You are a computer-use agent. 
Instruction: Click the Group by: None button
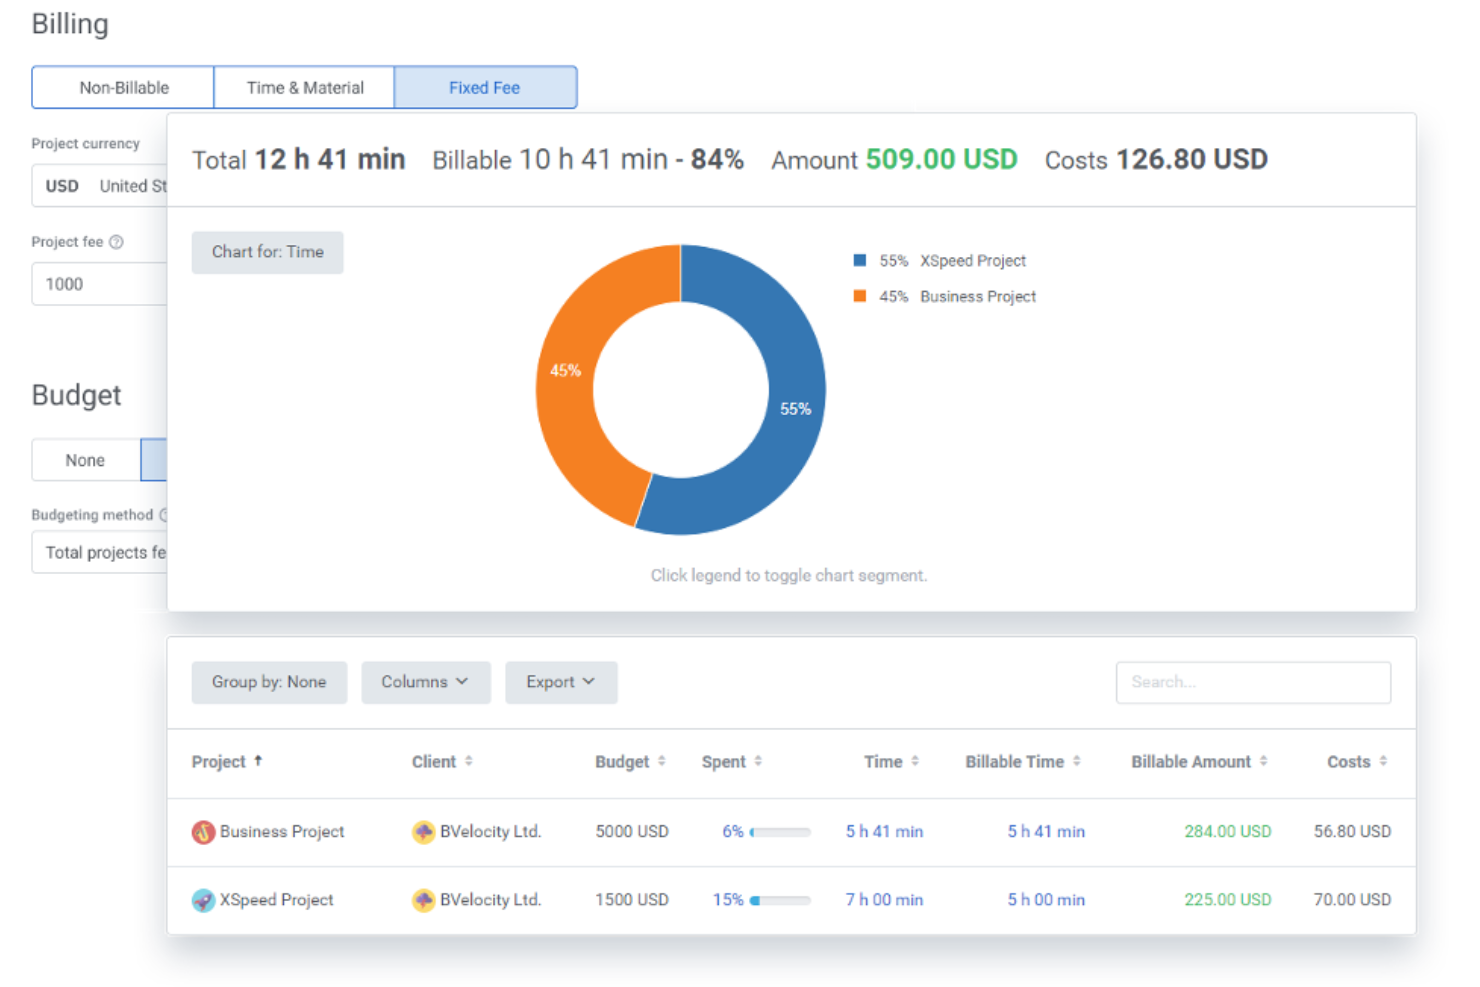click(x=269, y=682)
